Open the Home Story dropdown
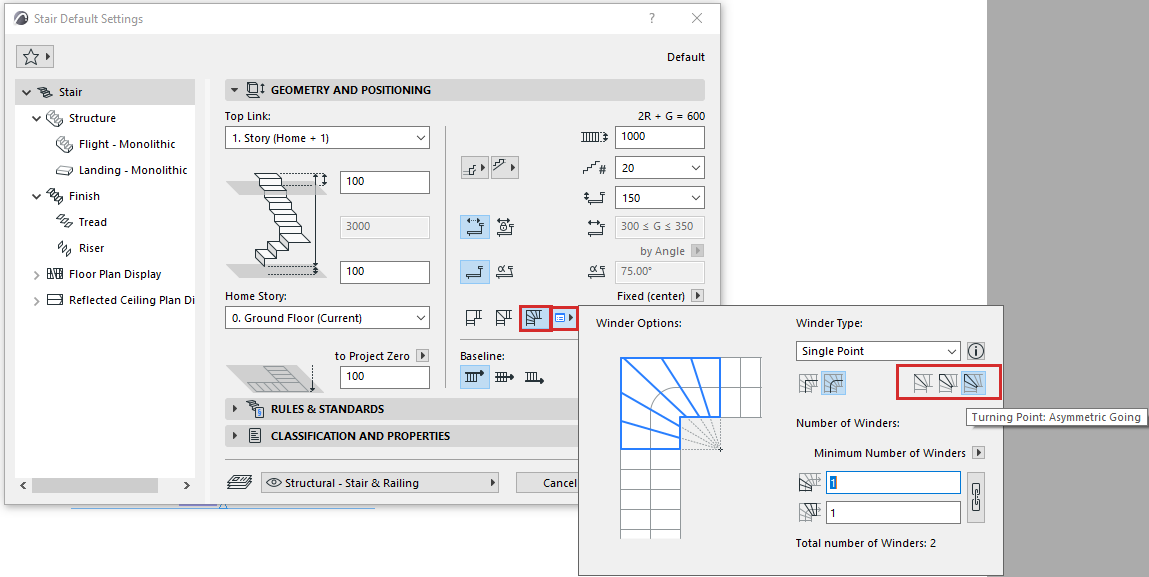This screenshot has height=577, width=1149. click(327, 318)
